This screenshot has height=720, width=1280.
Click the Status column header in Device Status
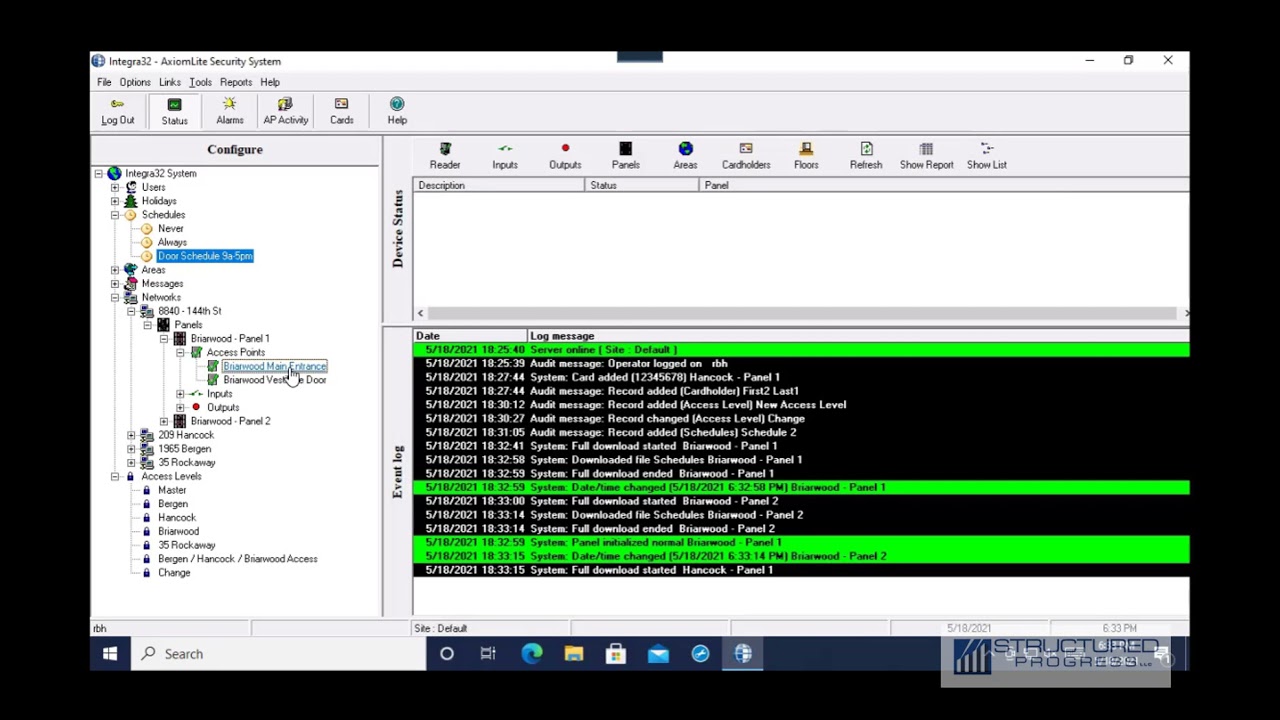643,186
